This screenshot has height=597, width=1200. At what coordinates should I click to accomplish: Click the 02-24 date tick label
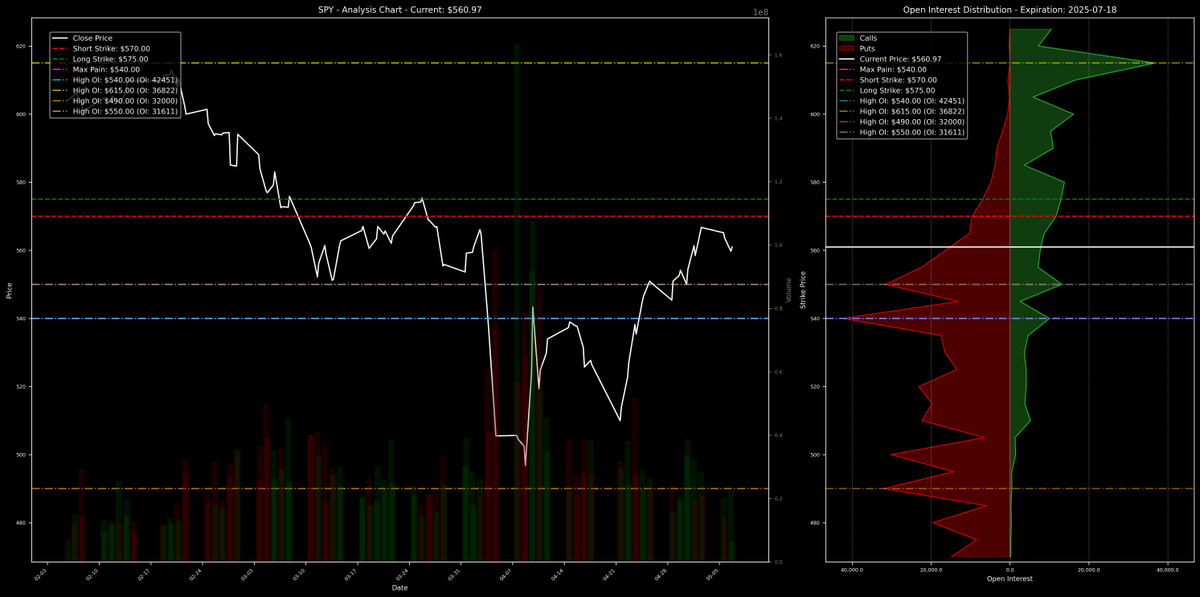[x=195, y=574]
